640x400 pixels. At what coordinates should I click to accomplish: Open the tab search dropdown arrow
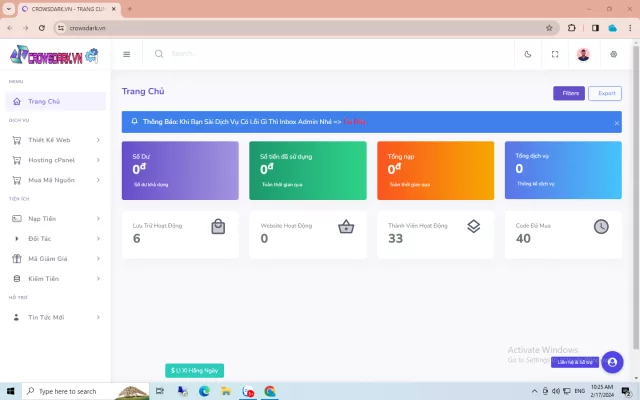pyautogui.click(x=9, y=9)
